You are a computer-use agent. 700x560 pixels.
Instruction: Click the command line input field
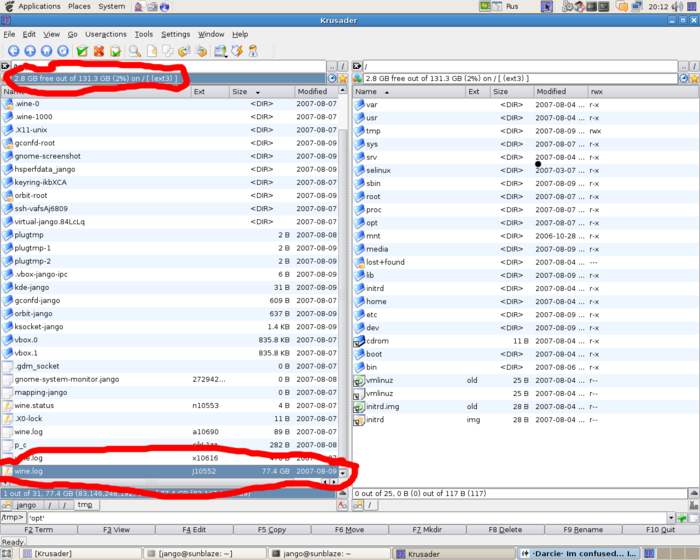click(x=347, y=518)
